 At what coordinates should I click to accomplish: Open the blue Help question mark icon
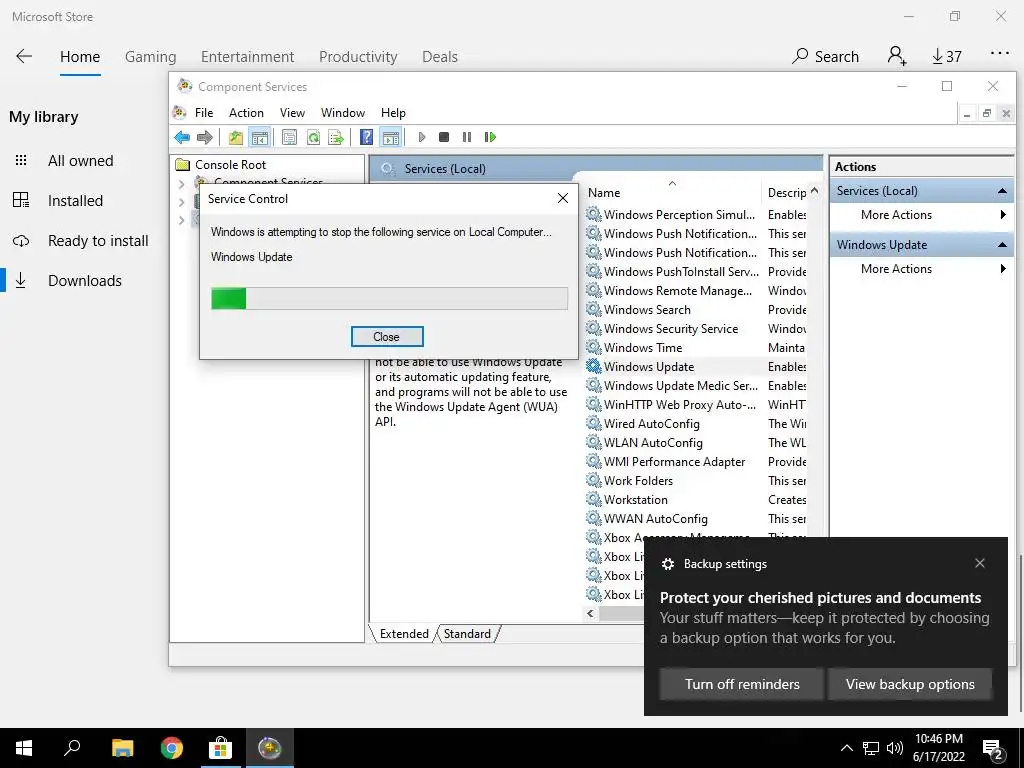point(366,137)
